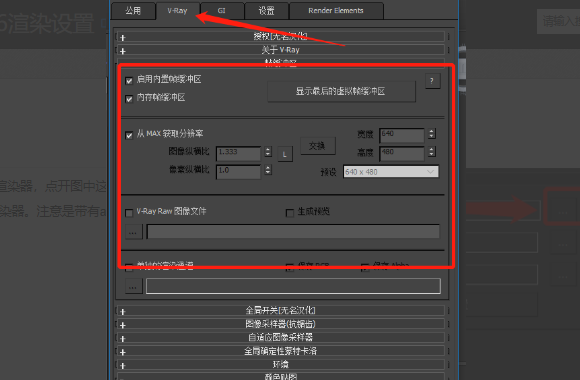Open the GI tab
This screenshot has height=380, width=580.
tap(222, 11)
